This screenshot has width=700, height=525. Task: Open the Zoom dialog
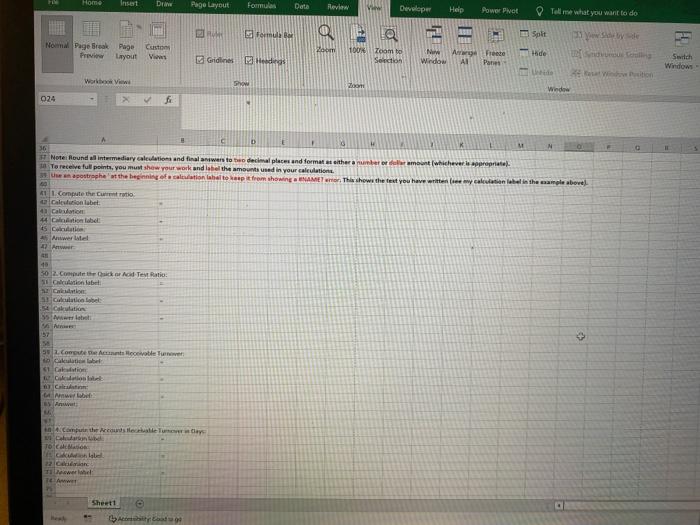326,39
